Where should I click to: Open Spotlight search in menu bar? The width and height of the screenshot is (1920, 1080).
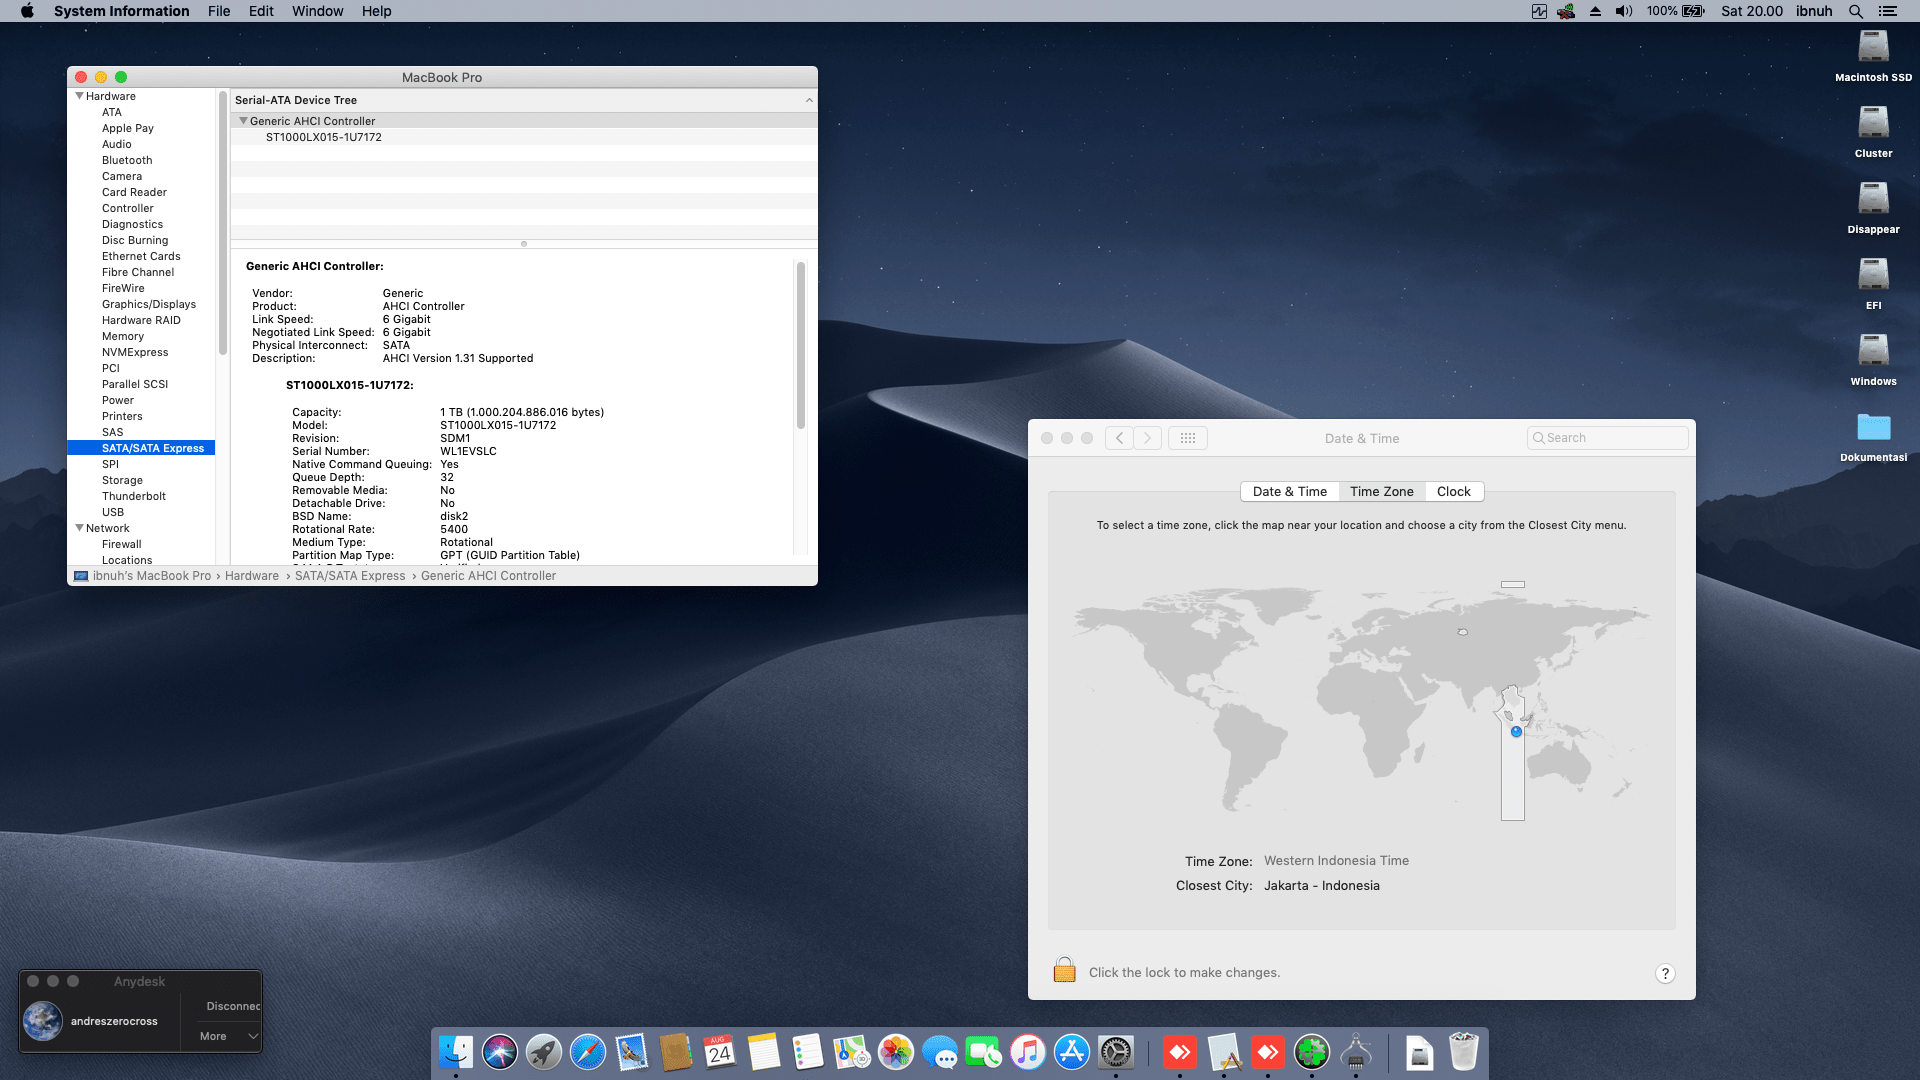(1856, 11)
